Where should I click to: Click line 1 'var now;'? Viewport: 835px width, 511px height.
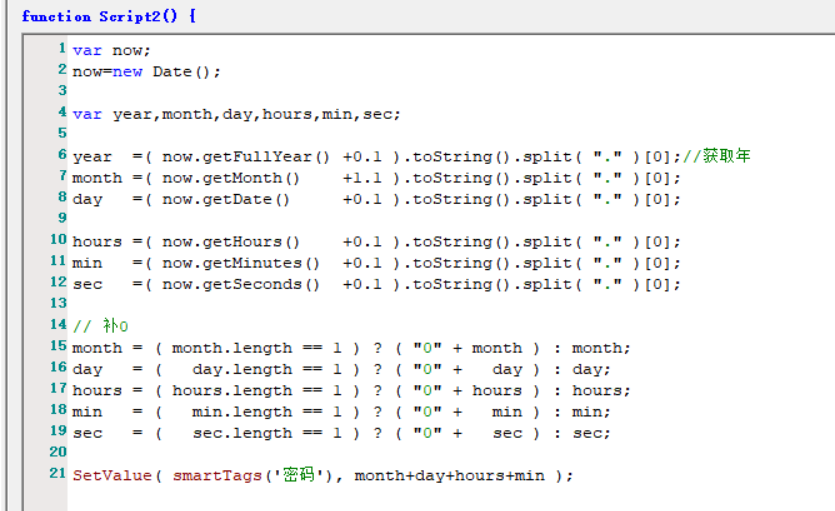click(x=112, y=51)
